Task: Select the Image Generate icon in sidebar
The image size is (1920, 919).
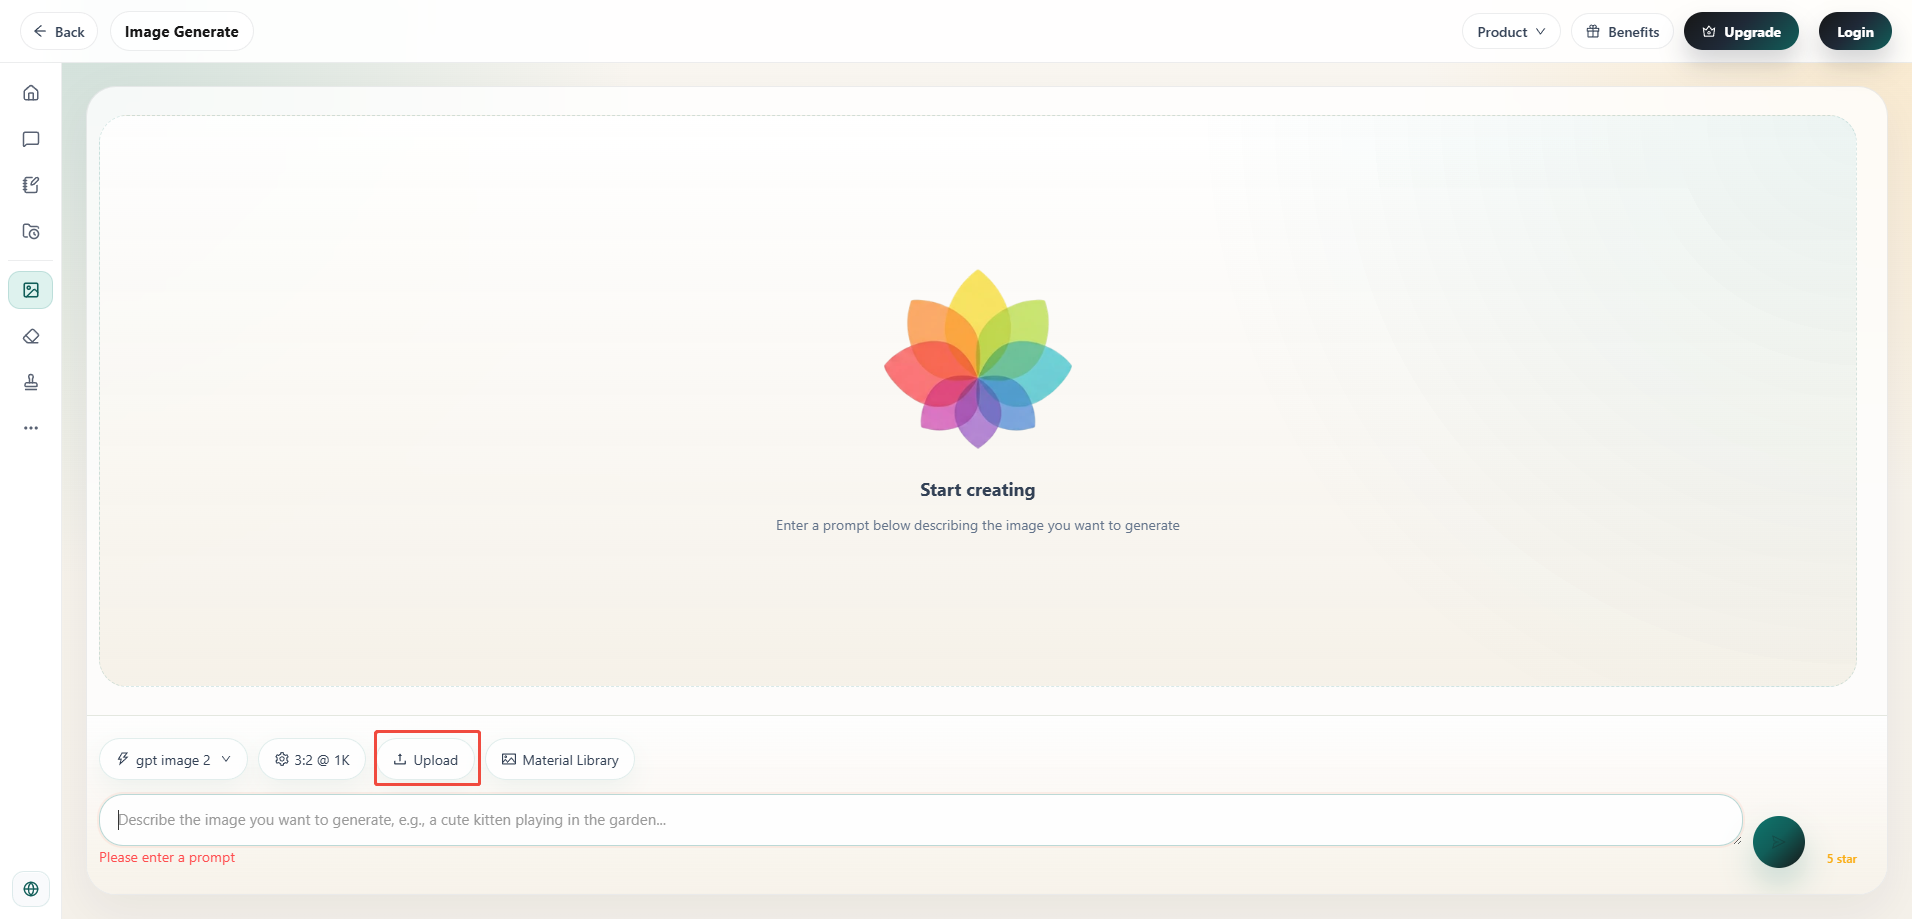Action: point(31,290)
